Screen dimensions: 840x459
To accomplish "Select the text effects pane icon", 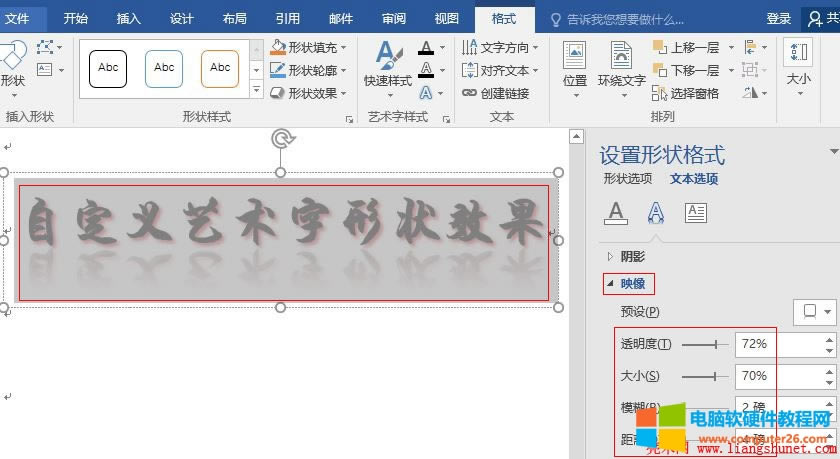I will pyautogui.click(x=656, y=213).
